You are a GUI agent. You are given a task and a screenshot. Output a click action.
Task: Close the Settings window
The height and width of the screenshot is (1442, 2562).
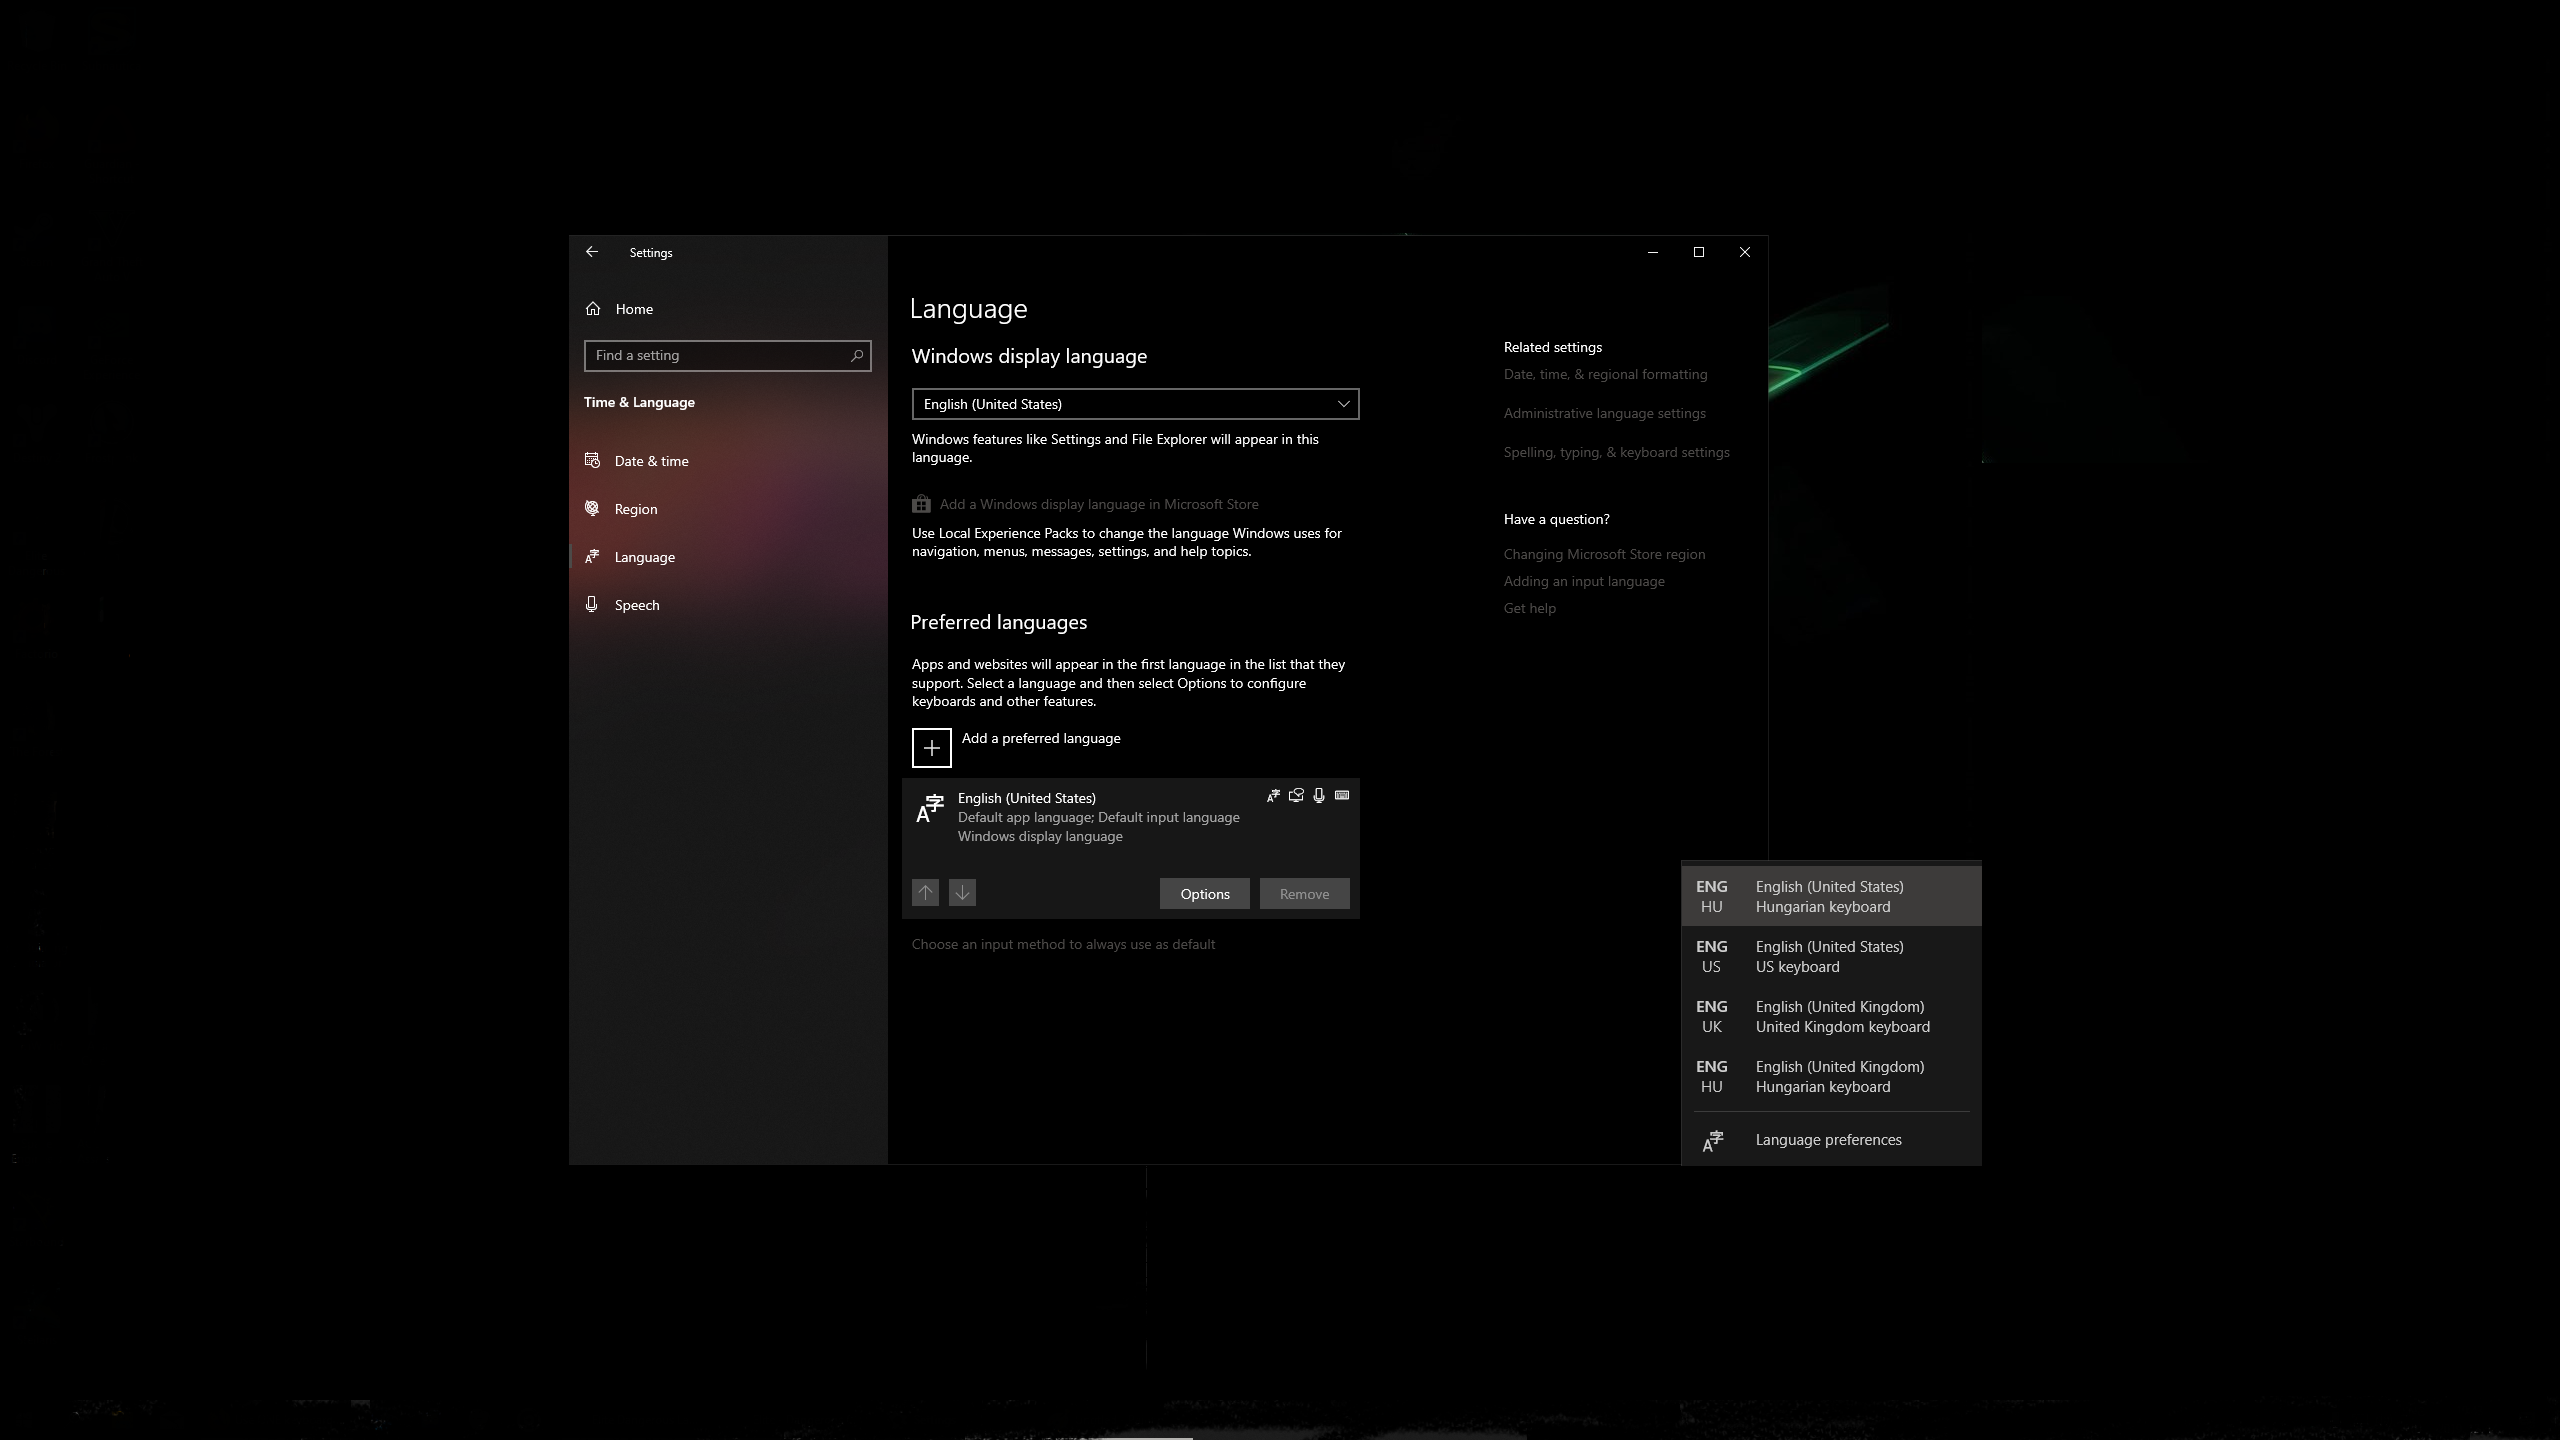1746,252
